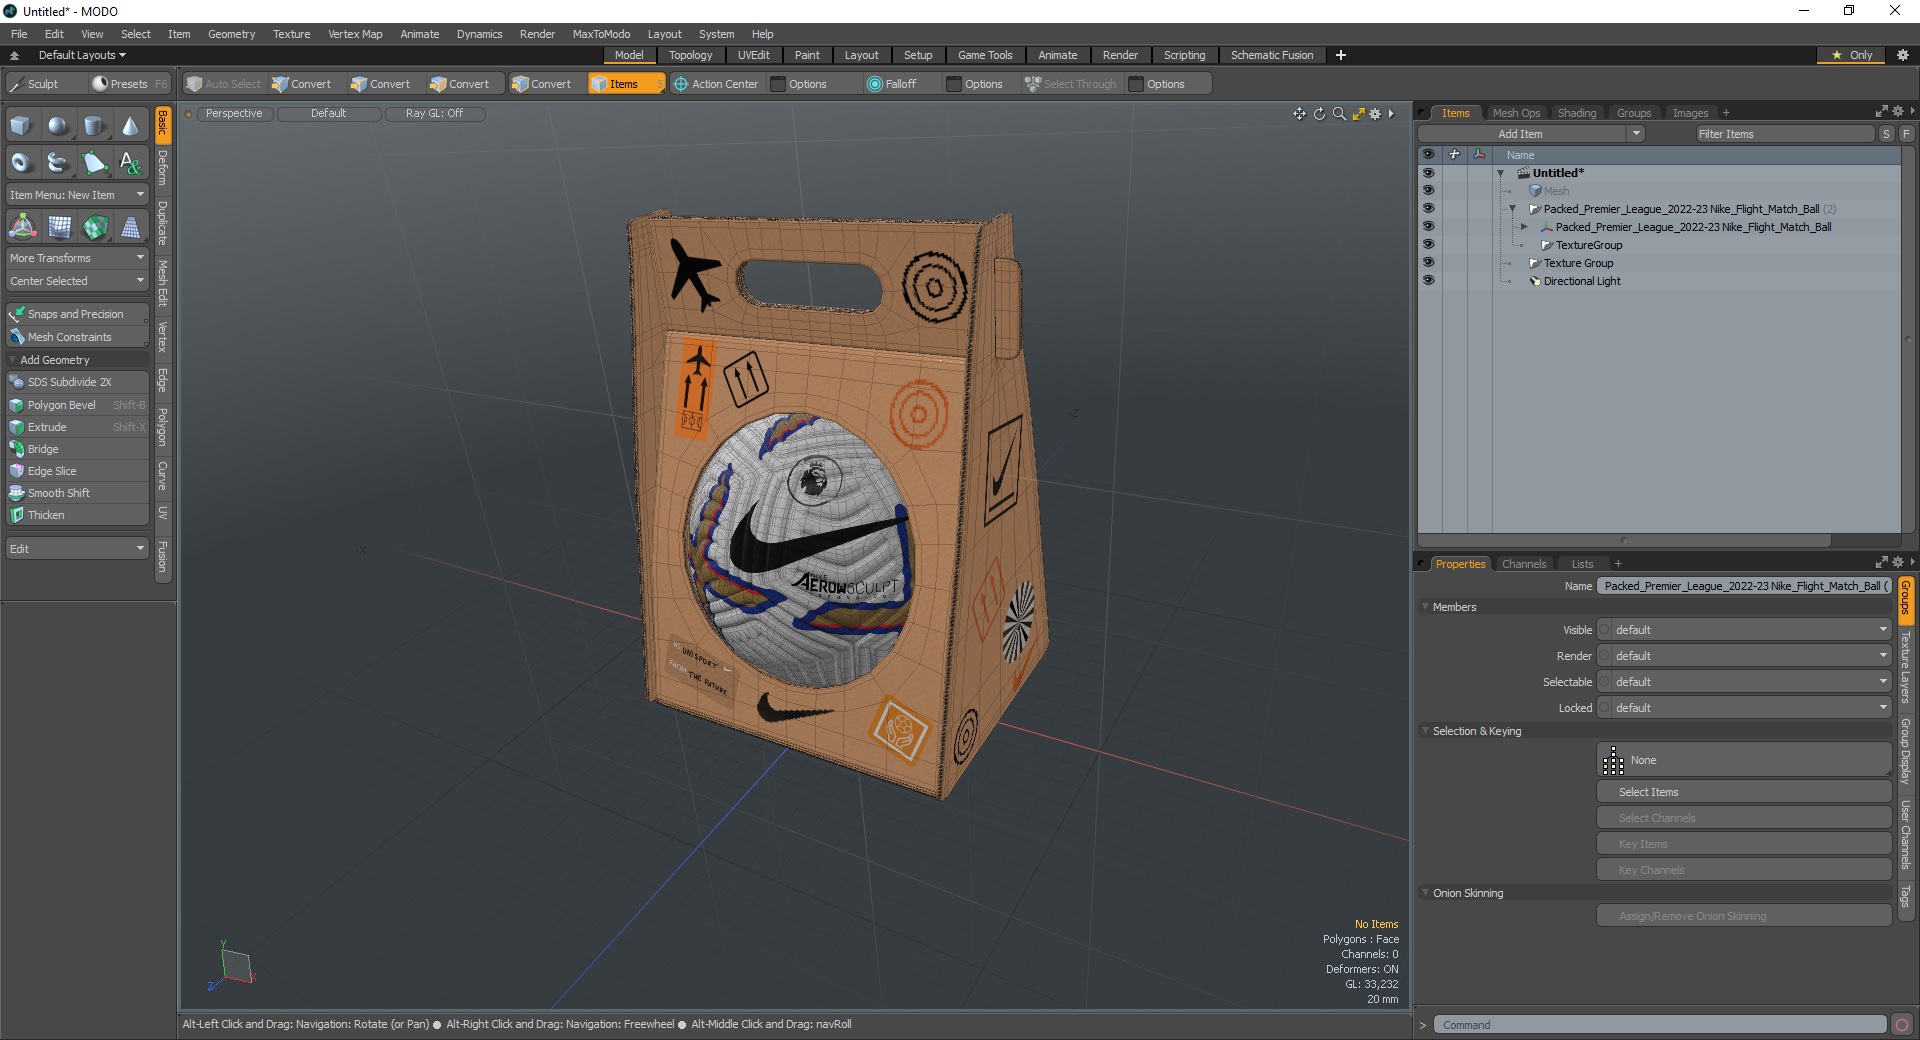The height and width of the screenshot is (1040, 1920).
Task: Open the text geometry tool
Action: point(130,162)
